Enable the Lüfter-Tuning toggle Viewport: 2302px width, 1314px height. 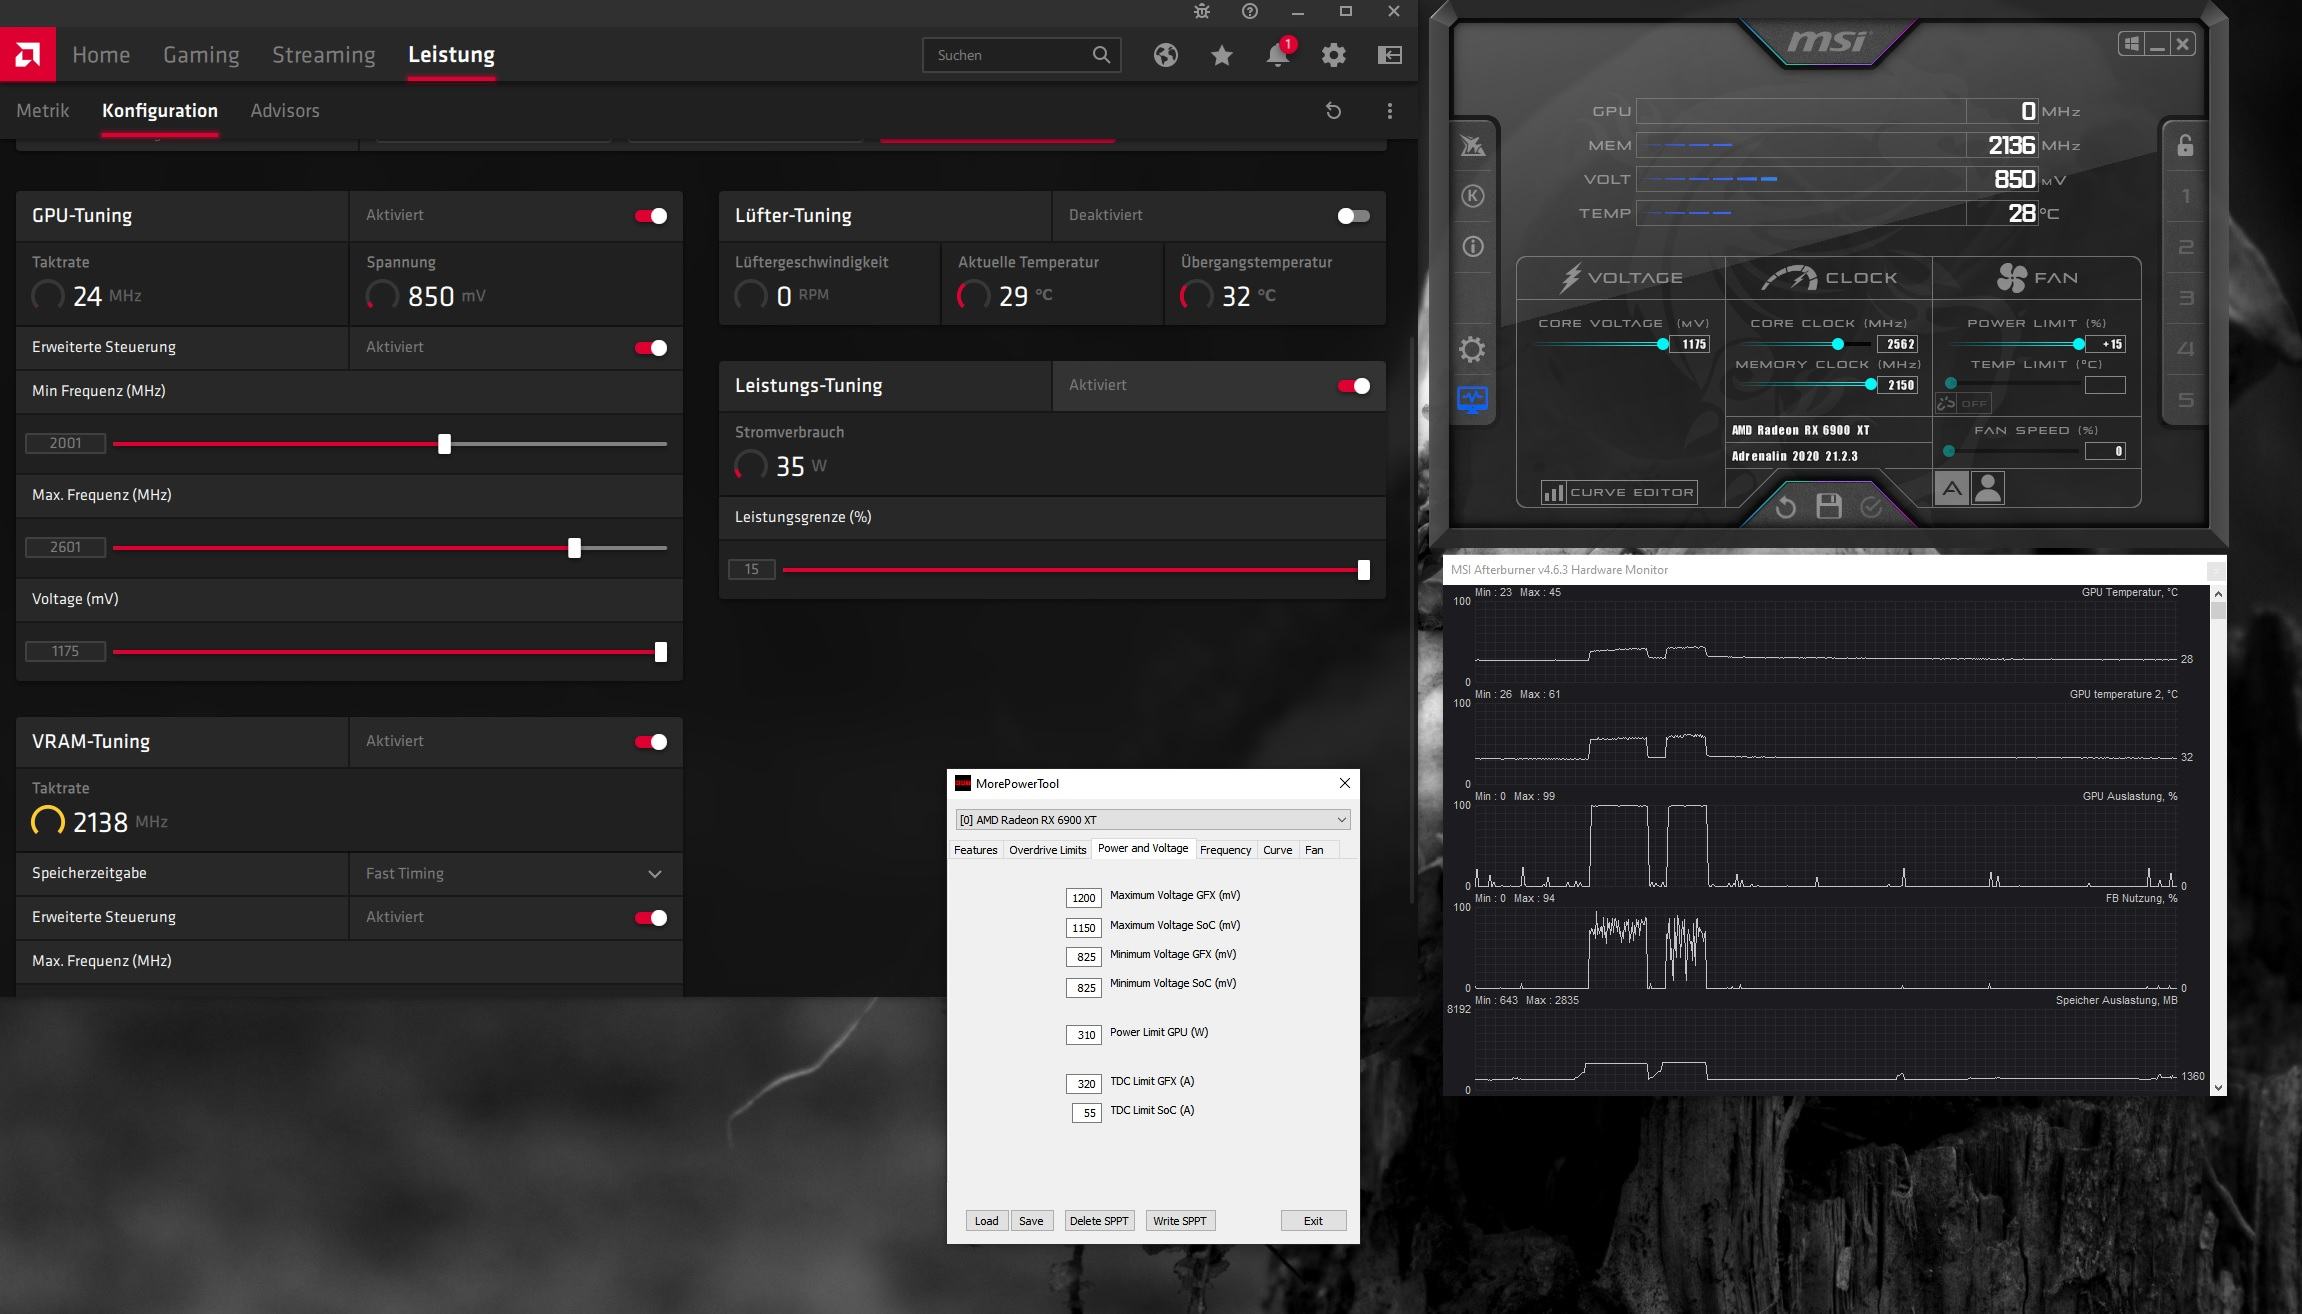point(1354,216)
